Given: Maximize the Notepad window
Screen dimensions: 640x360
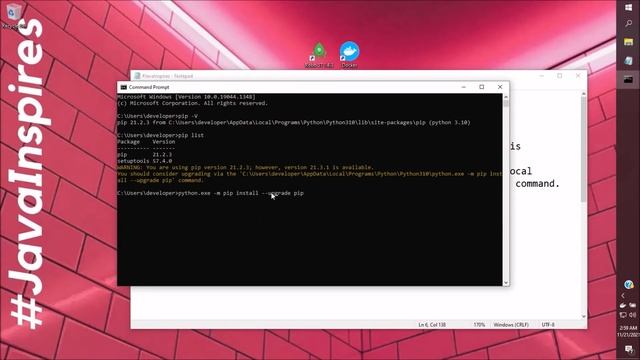Looking at the screenshot, I should [560, 76].
